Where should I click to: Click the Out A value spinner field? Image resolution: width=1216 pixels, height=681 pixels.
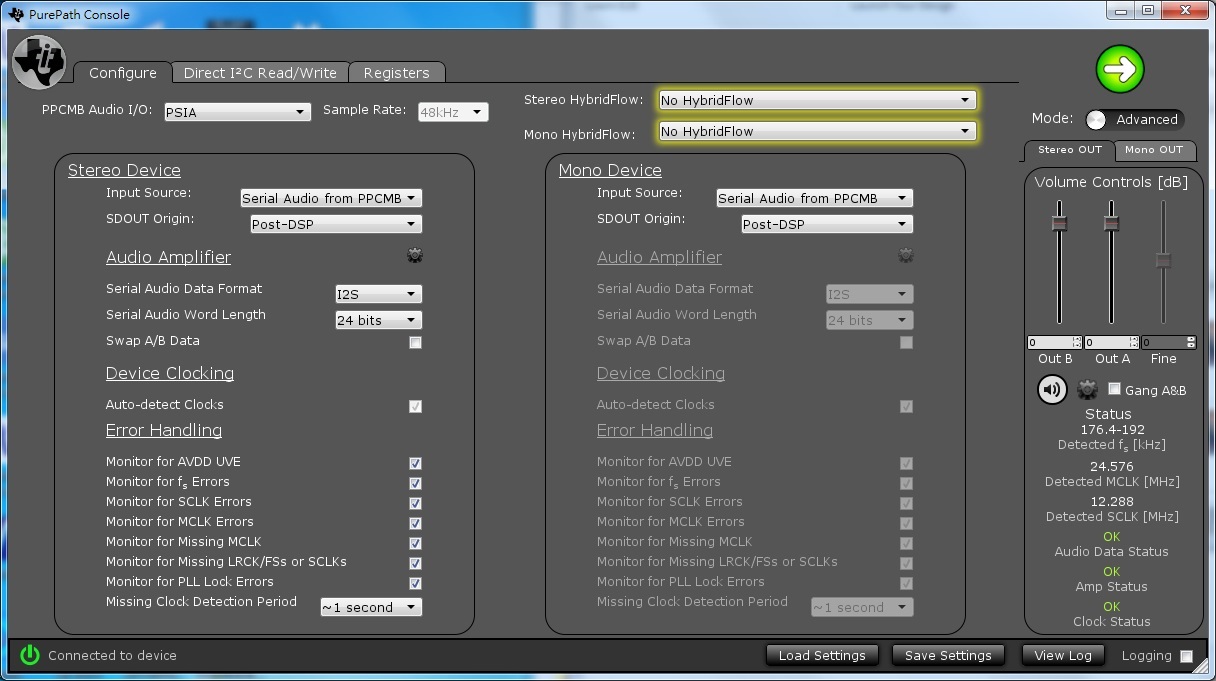click(1111, 342)
